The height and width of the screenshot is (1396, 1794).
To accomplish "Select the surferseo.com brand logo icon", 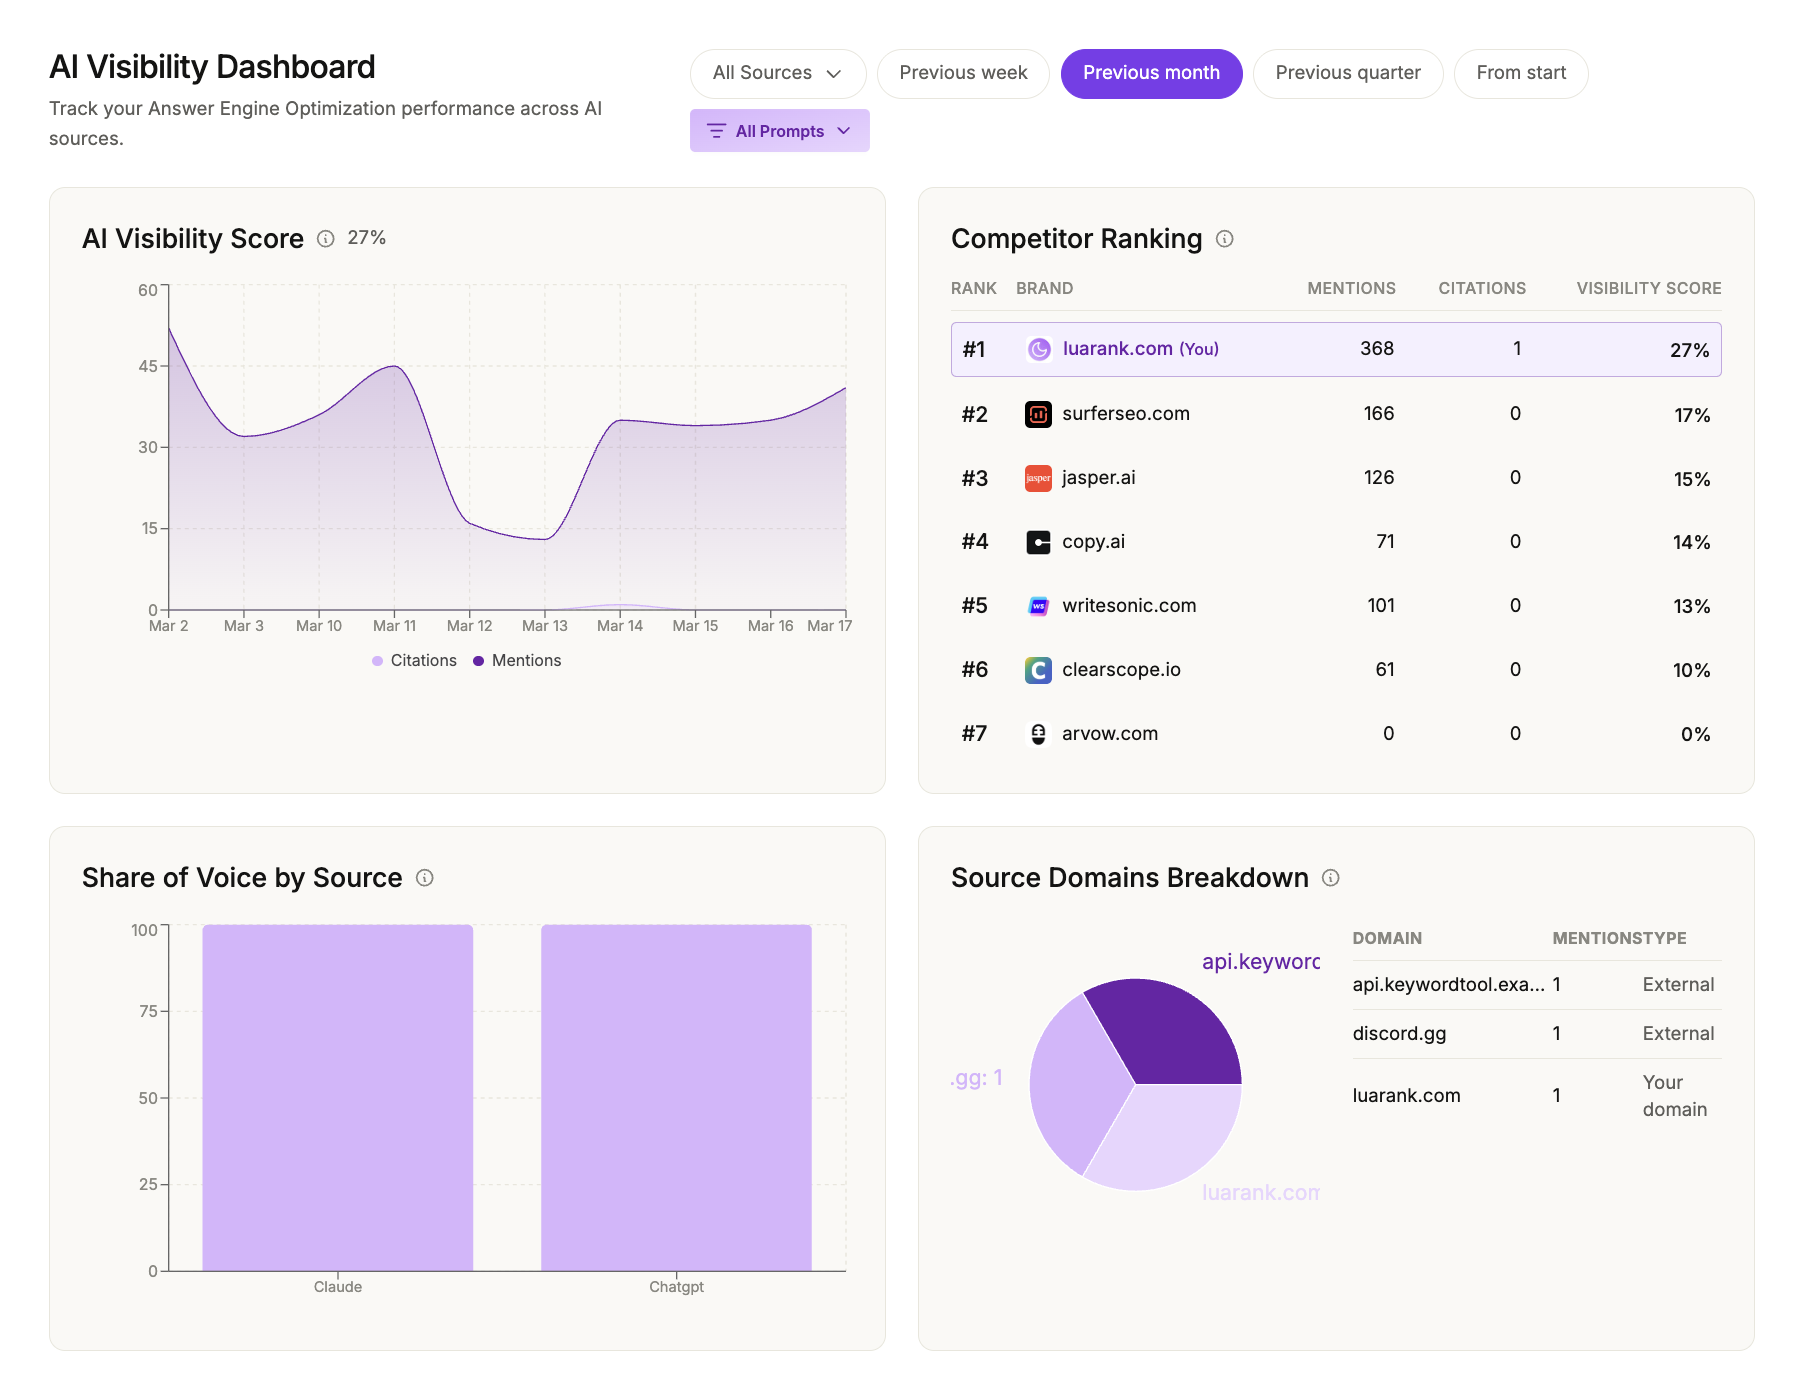I will (1038, 413).
